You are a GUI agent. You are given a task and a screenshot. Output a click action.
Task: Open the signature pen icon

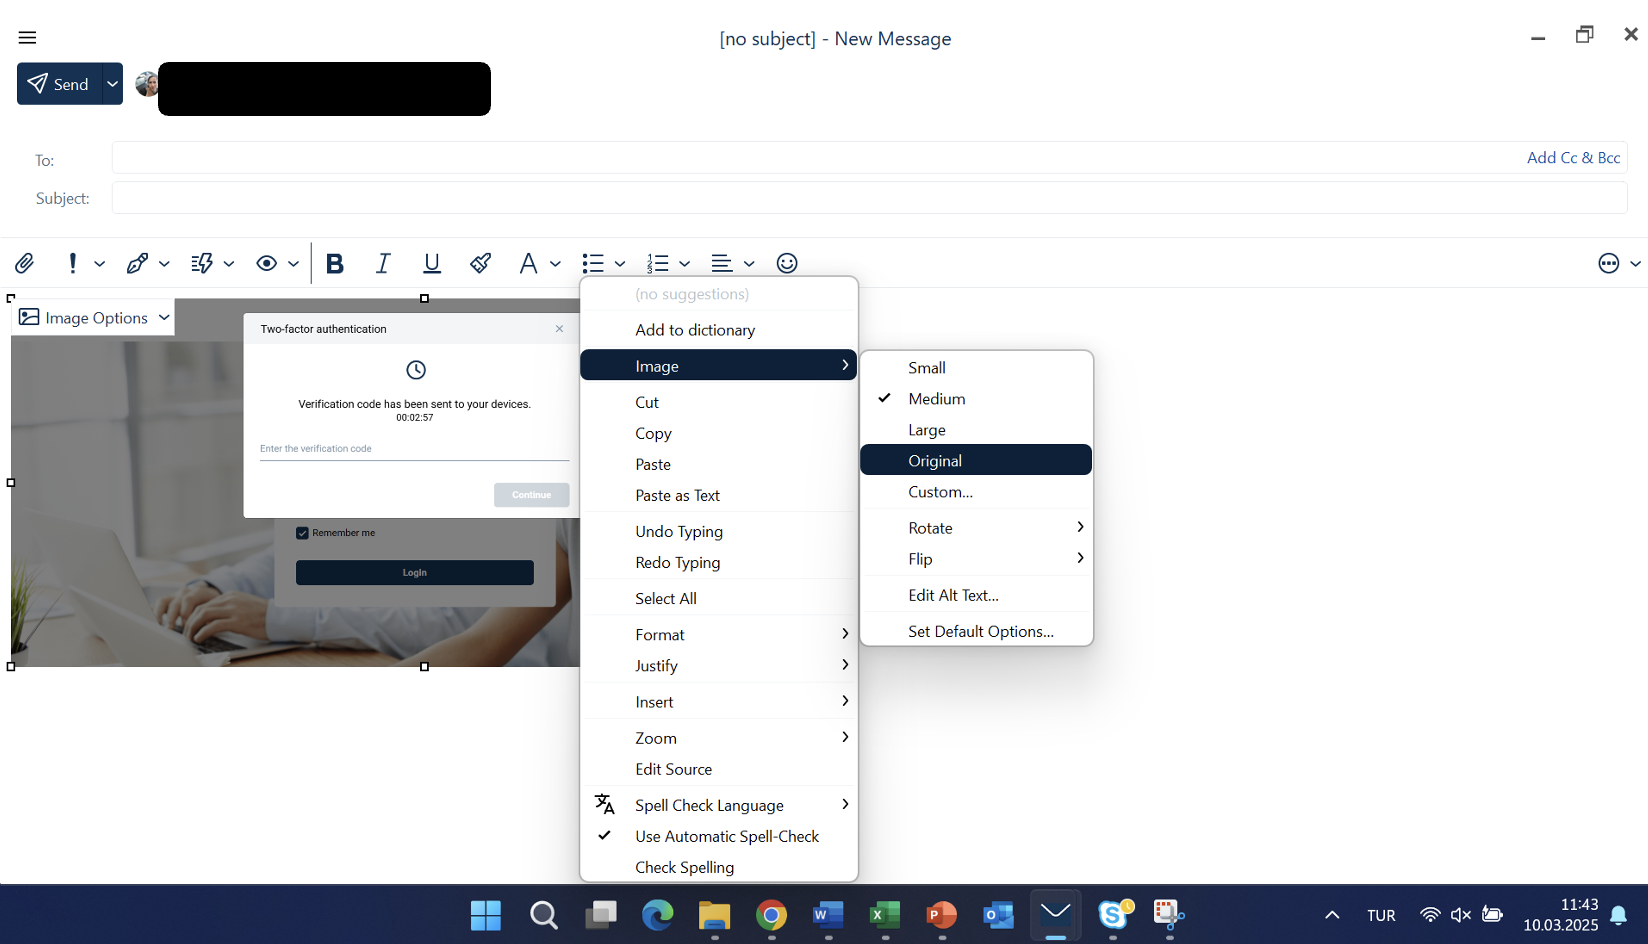137,263
